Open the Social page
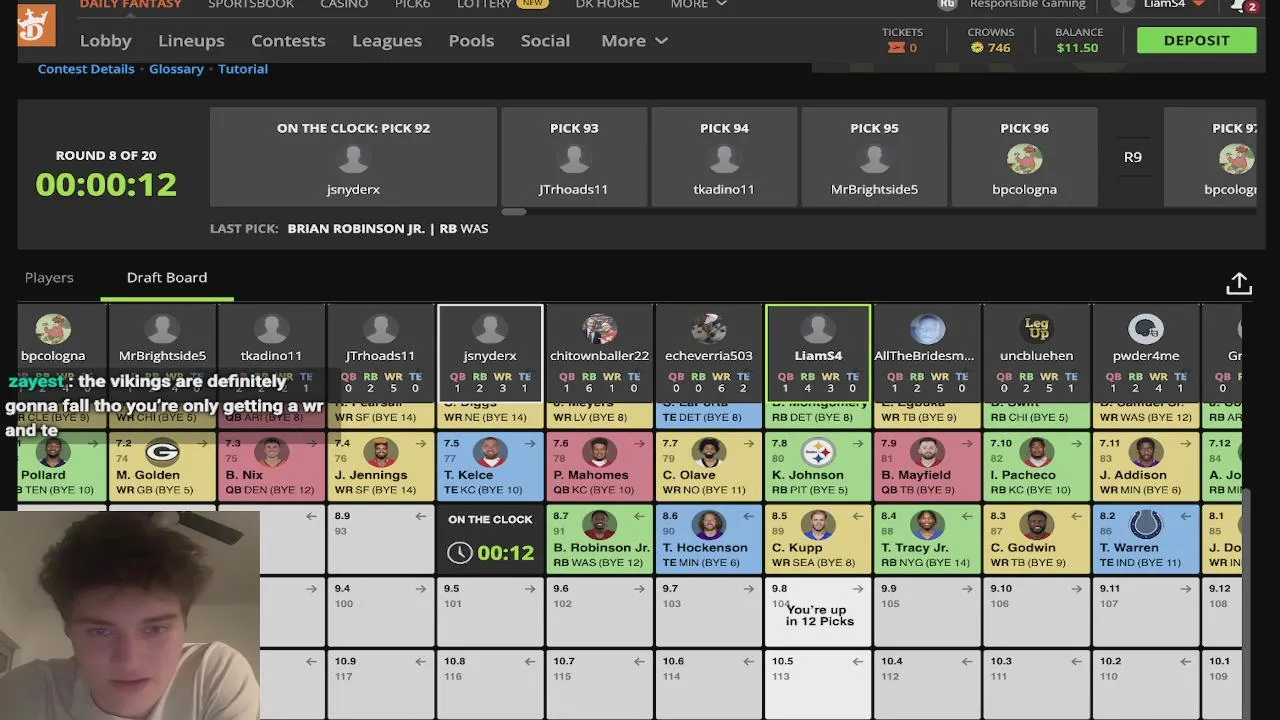Screen dimensions: 1280x720 (545, 41)
